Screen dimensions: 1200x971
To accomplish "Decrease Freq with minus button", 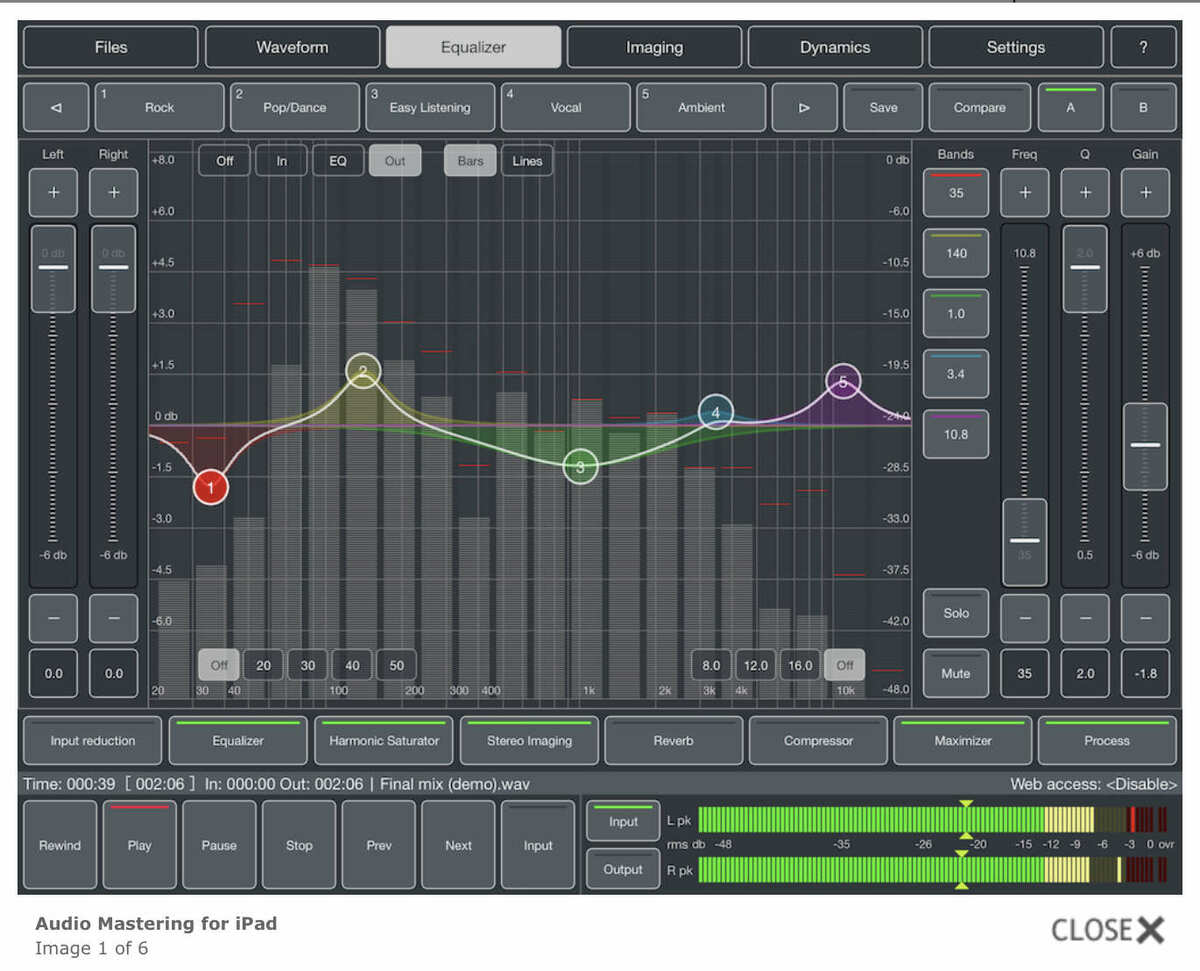I will point(1025,619).
